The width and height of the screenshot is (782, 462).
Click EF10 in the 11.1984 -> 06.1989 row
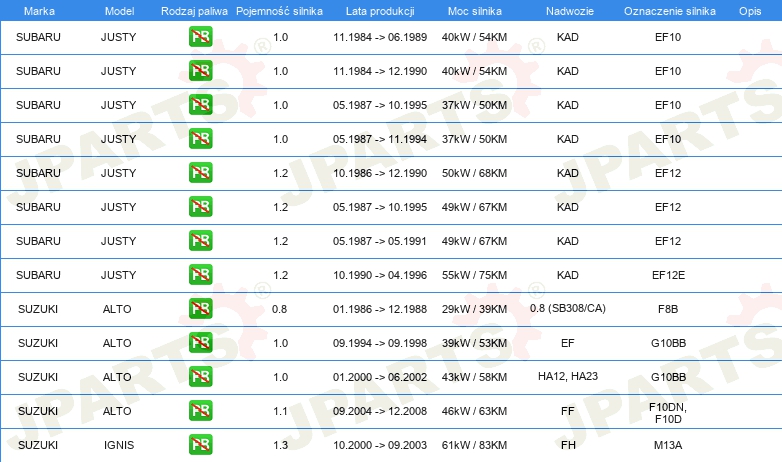pos(668,37)
